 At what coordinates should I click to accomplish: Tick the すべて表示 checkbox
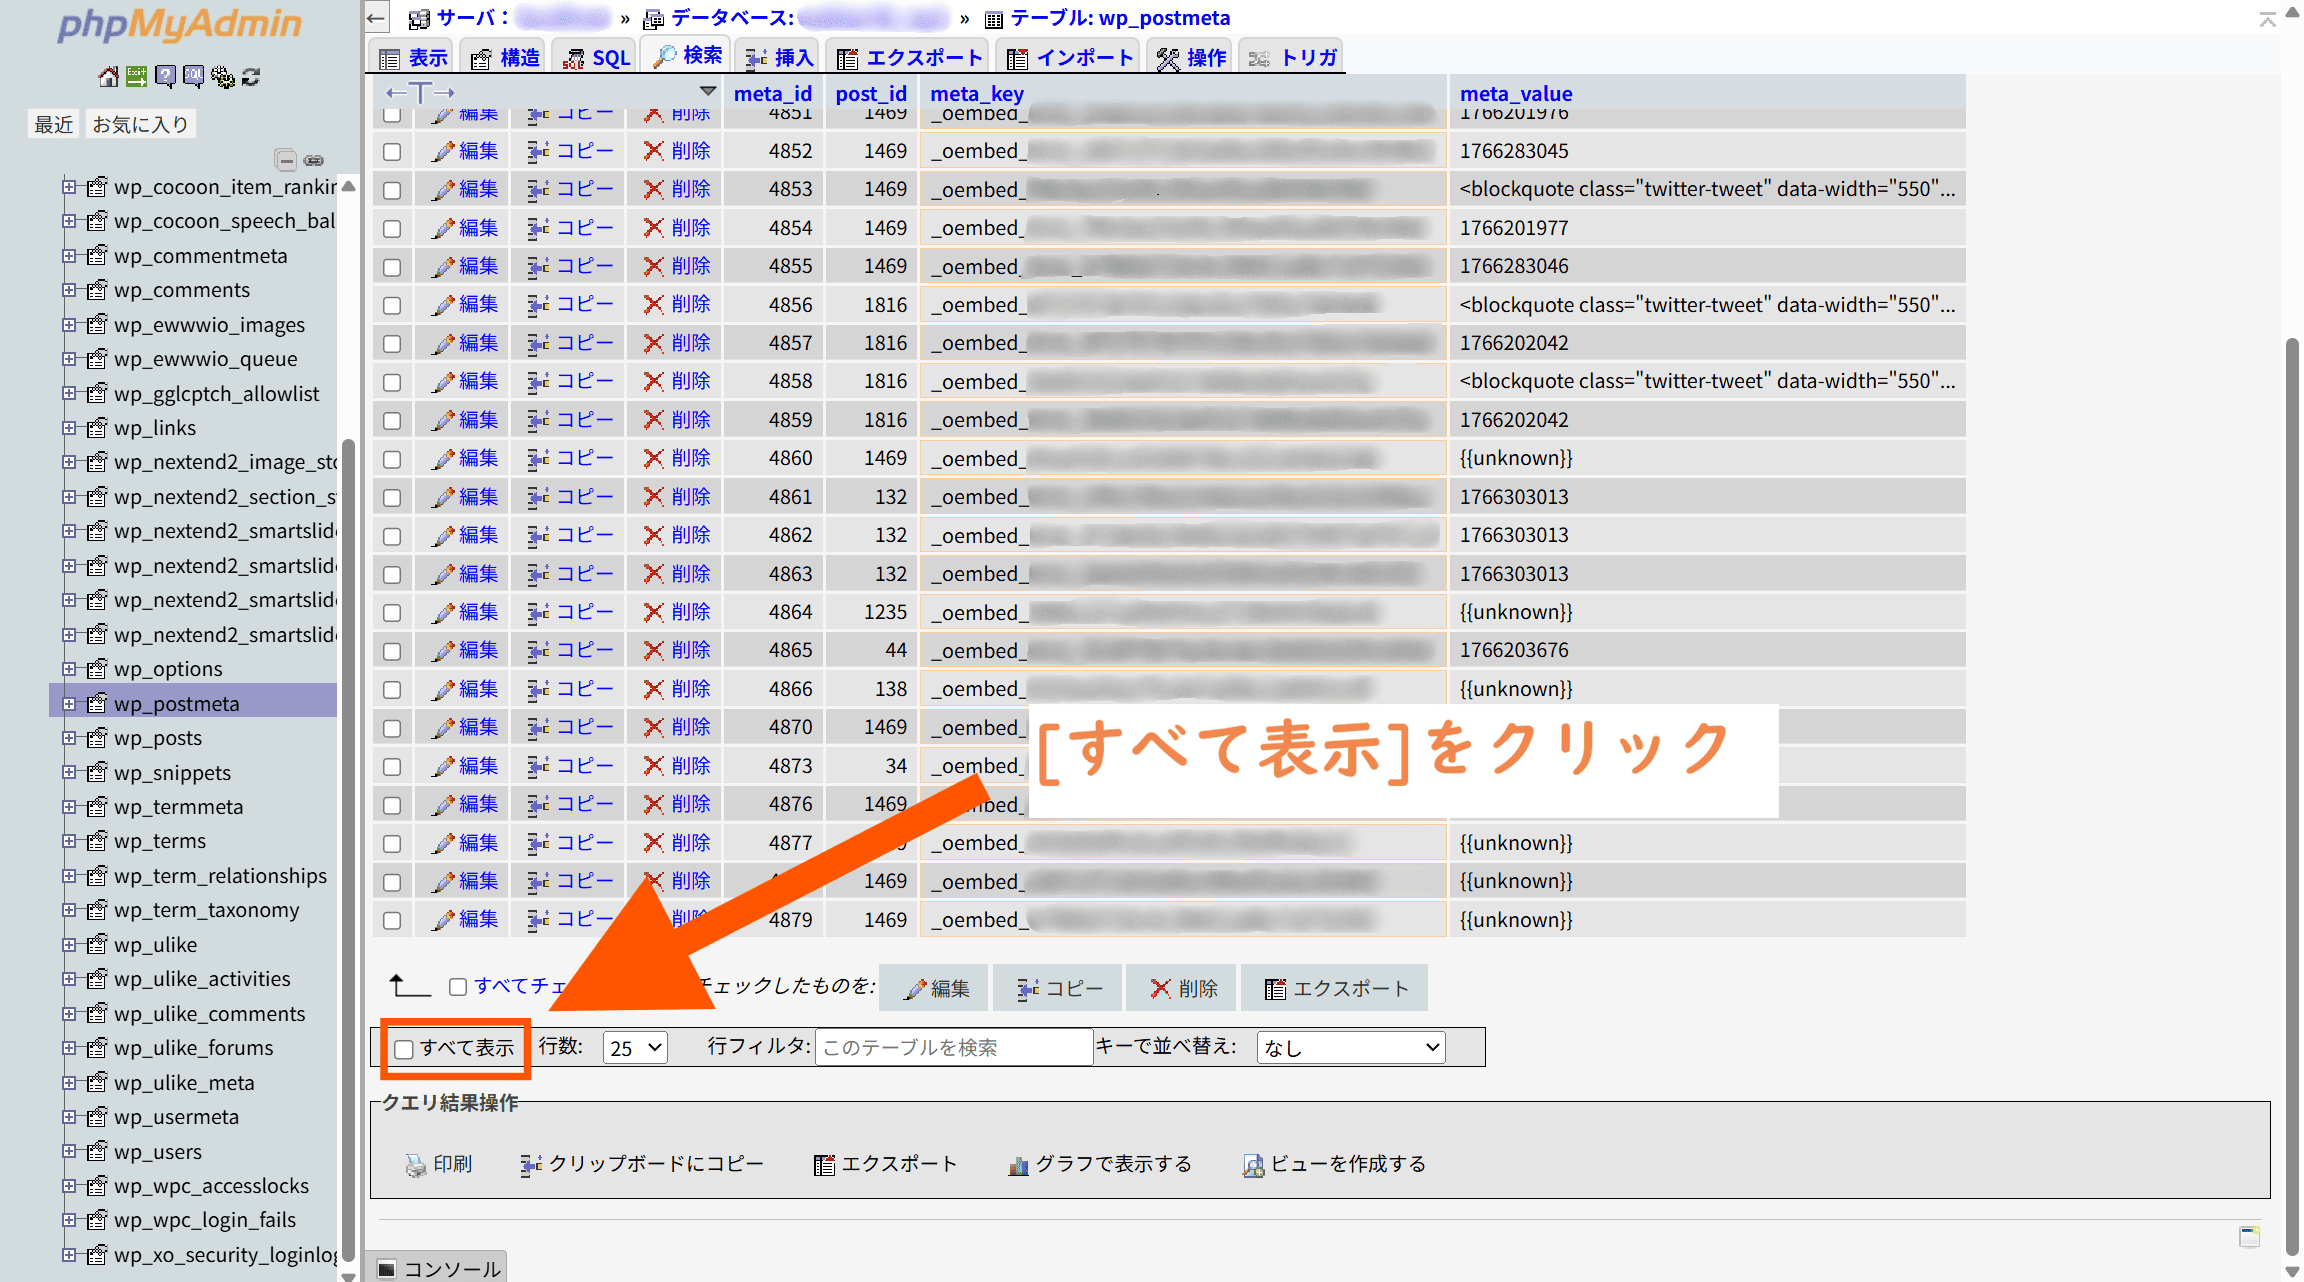tap(404, 1049)
